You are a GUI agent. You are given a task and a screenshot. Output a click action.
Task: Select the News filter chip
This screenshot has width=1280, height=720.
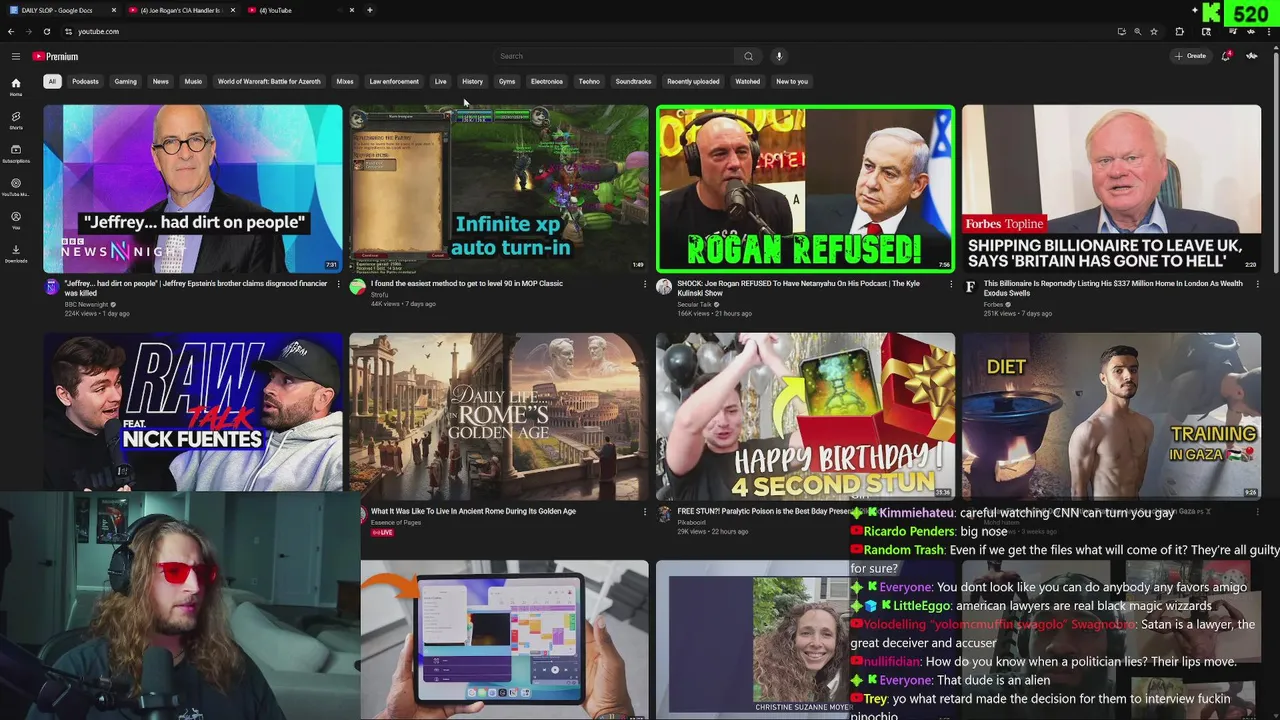(160, 81)
